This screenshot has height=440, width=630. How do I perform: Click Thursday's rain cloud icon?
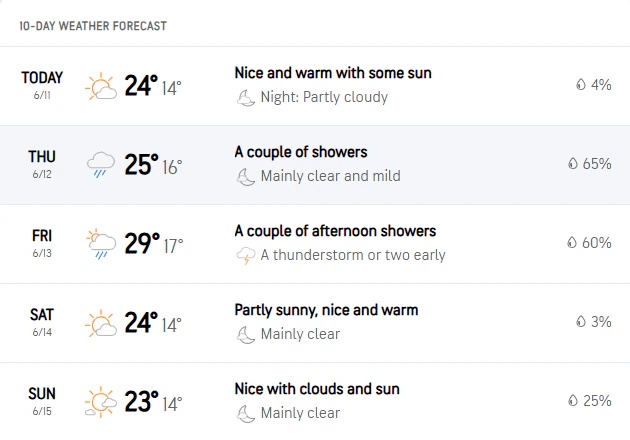[x=101, y=165]
